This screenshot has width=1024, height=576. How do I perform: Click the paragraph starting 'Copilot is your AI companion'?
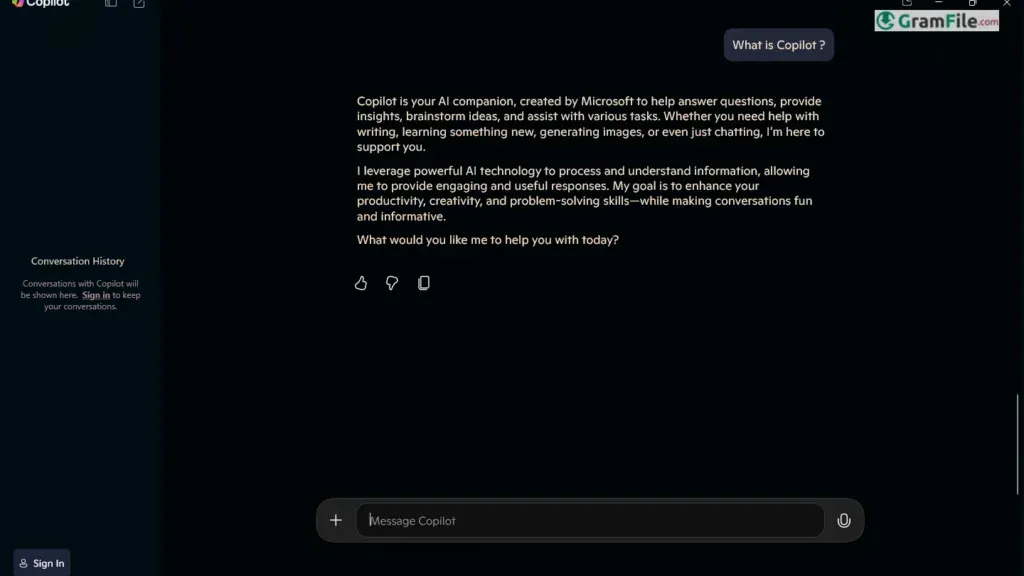[590, 124]
